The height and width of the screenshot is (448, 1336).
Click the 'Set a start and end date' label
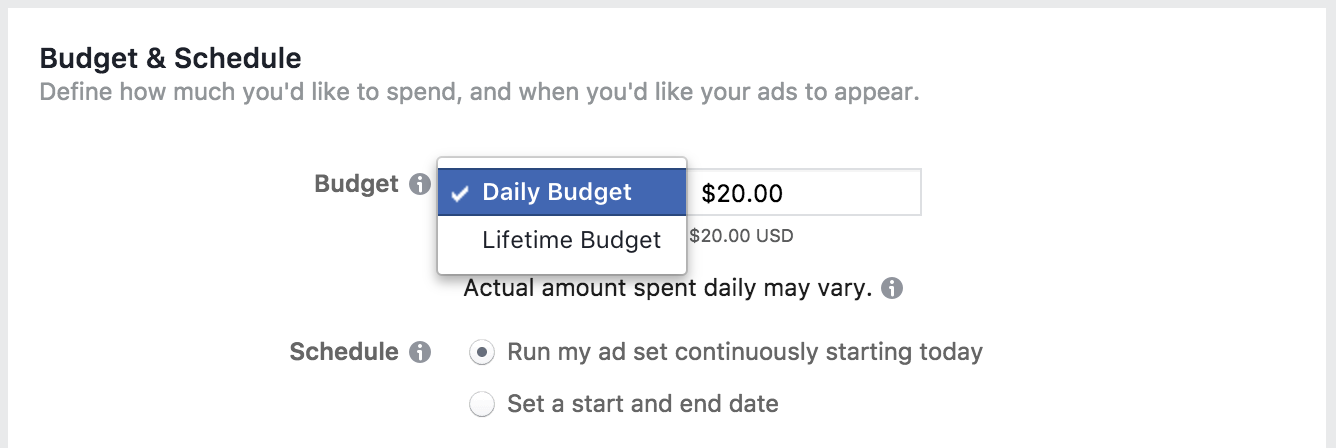point(643,404)
